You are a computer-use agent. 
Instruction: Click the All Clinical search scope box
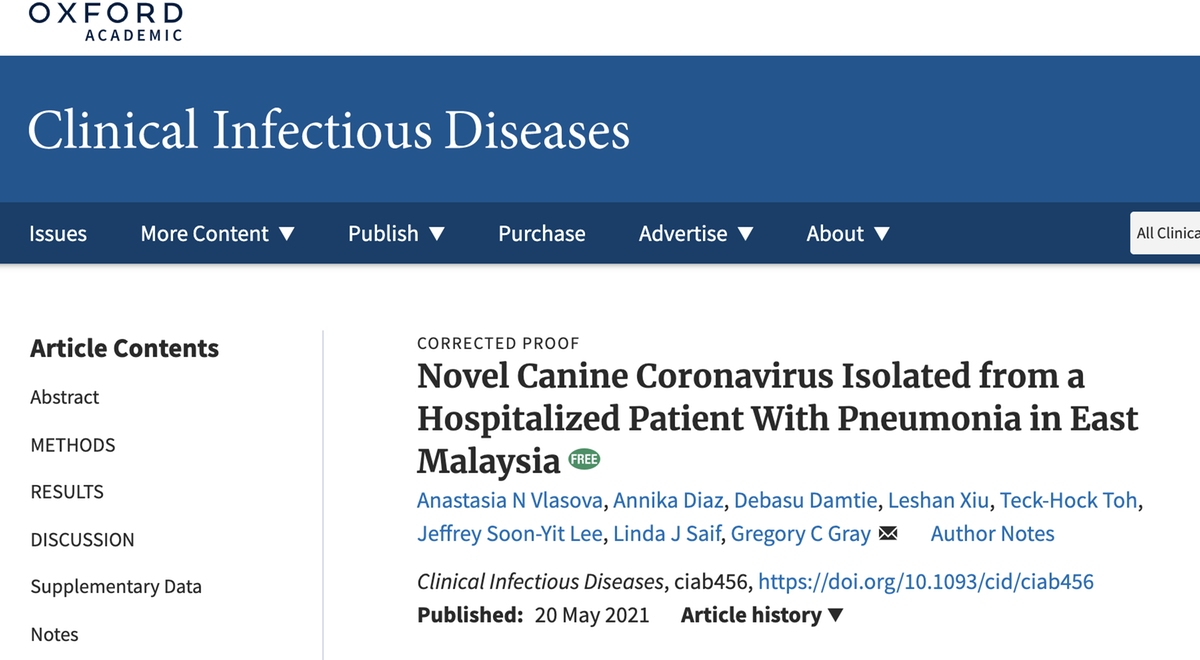pyautogui.click(x=1166, y=234)
